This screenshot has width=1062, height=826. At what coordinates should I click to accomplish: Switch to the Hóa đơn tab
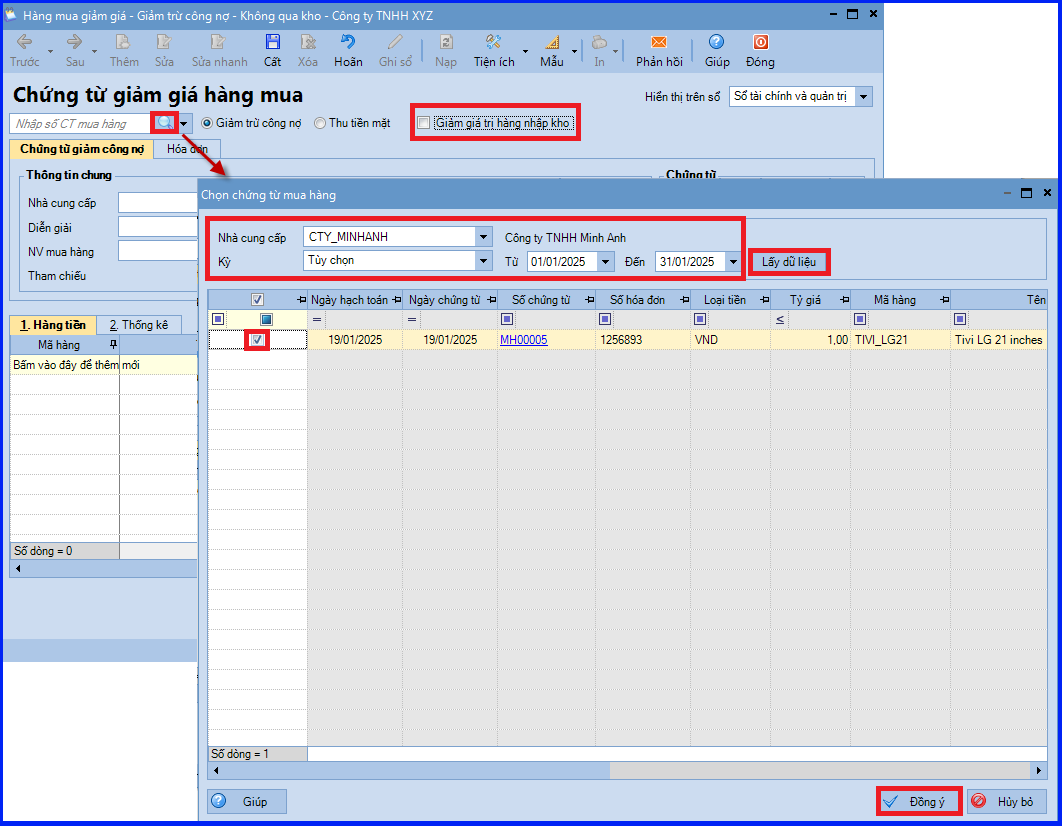(186, 149)
